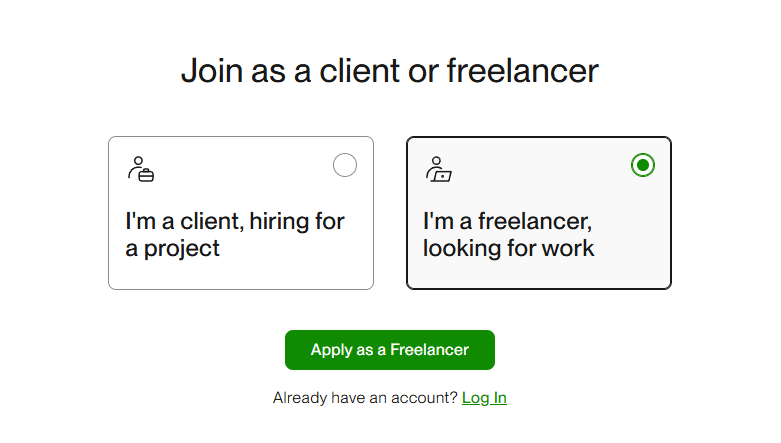This screenshot has width=781, height=443.
Task: Select the unselected client radio button
Action: (x=345, y=166)
